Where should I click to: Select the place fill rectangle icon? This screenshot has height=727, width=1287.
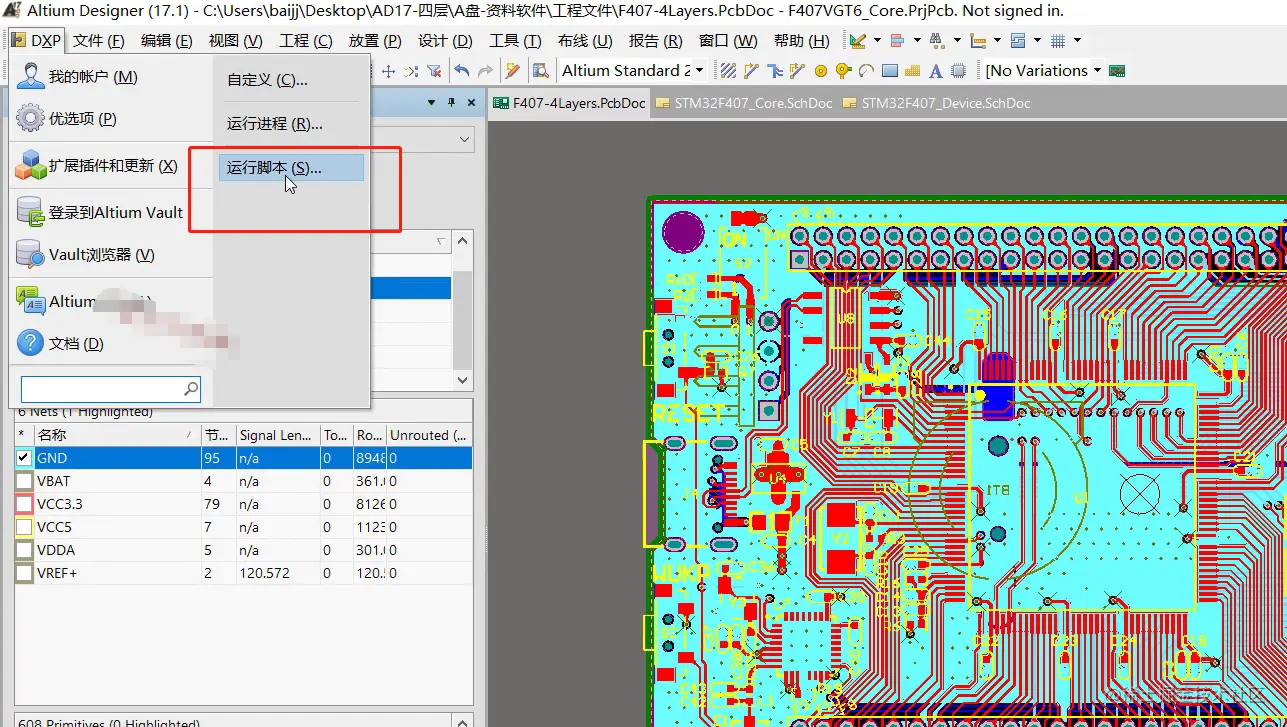[889, 71]
